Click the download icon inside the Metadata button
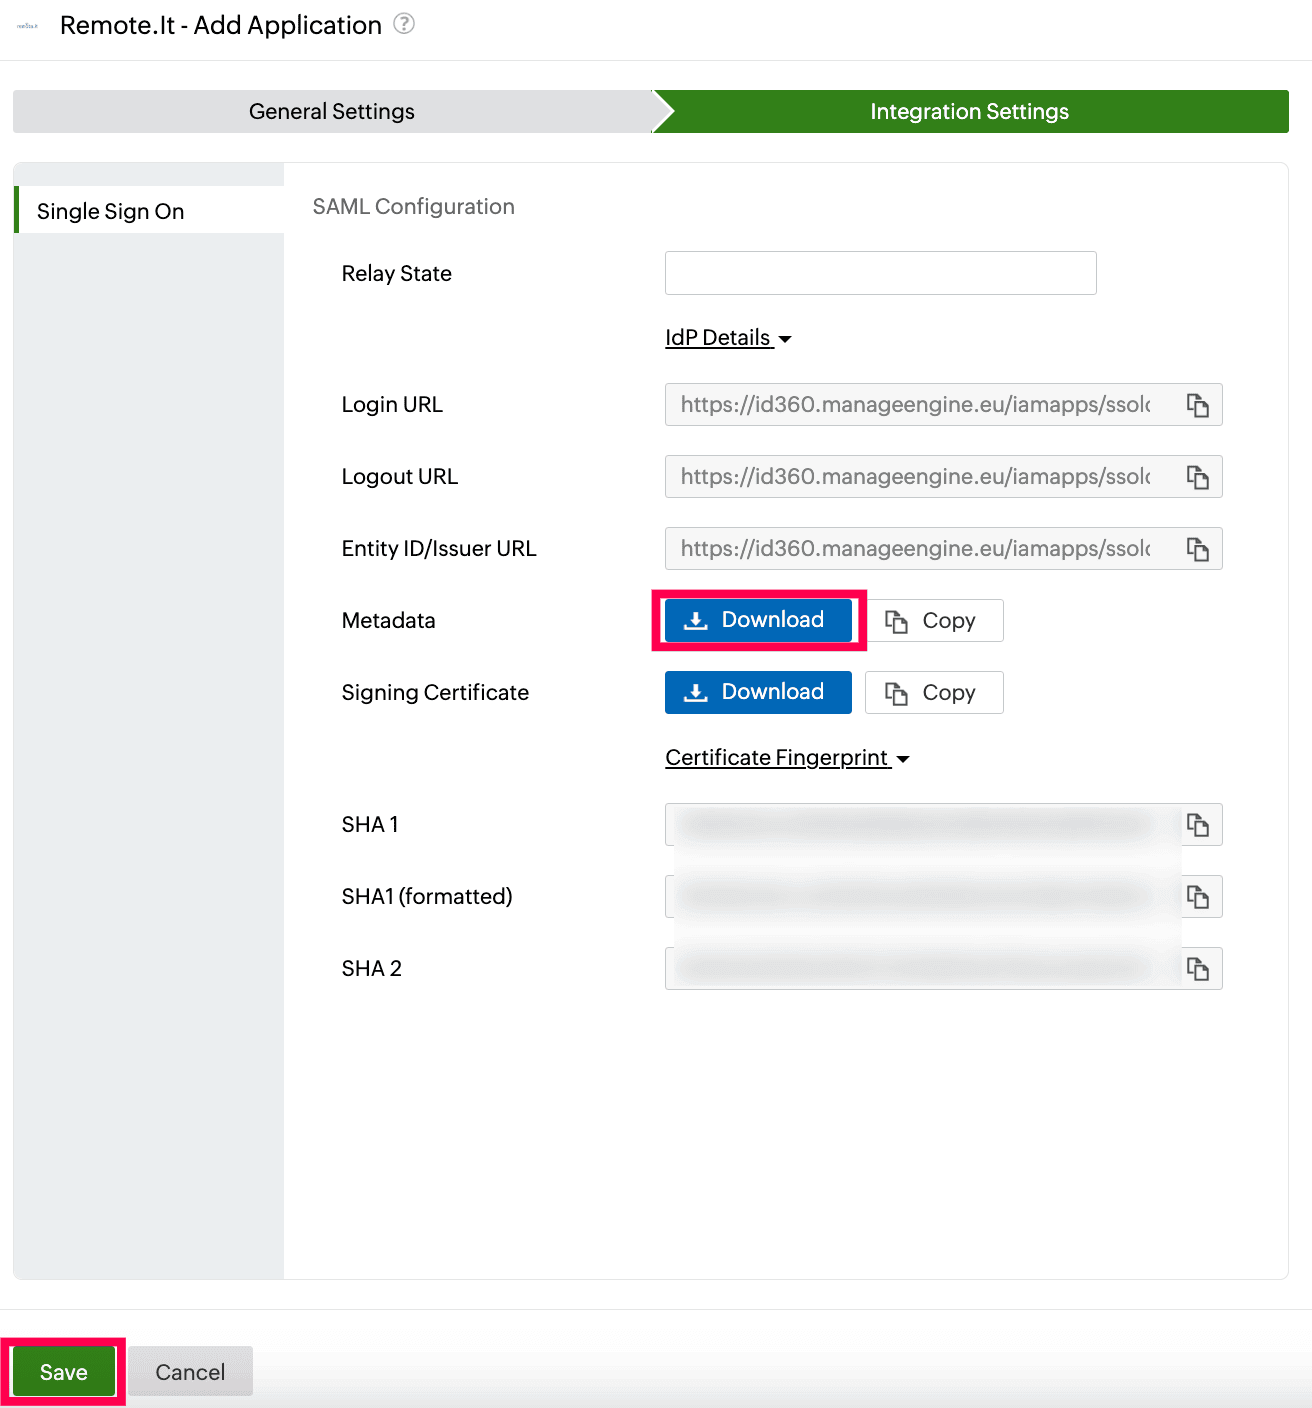This screenshot has width=1312, height=1408. [697, 620]
